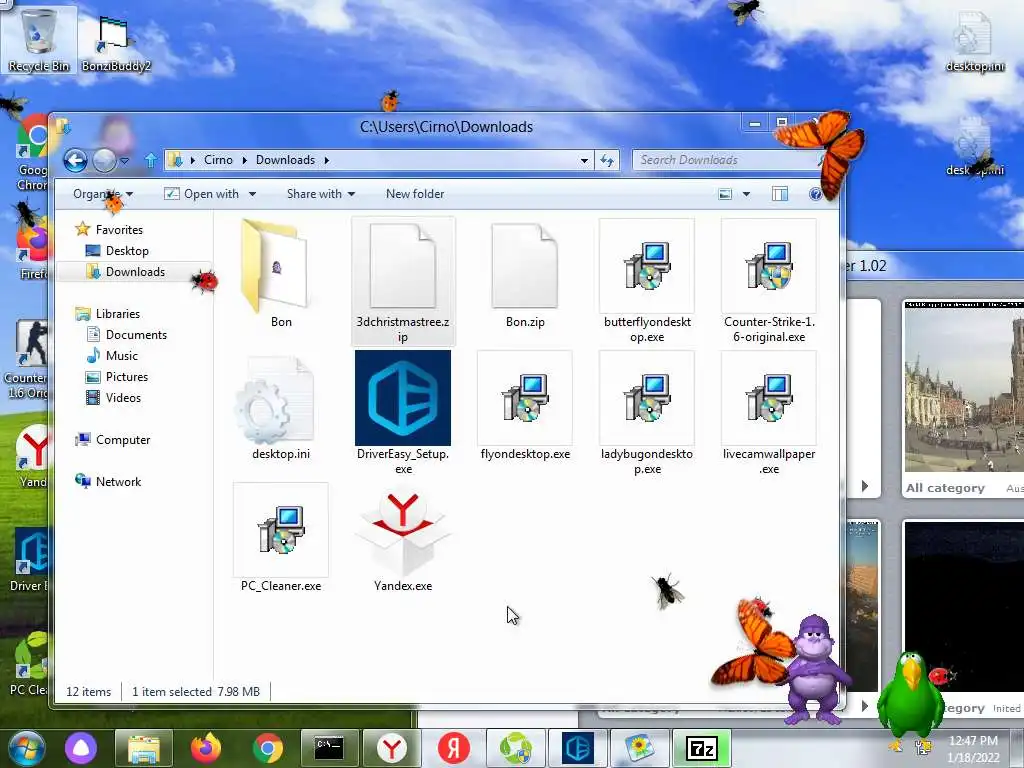1024x768 pixels.
Task: Toggle the preview pane button
Action: click(780, 194)
